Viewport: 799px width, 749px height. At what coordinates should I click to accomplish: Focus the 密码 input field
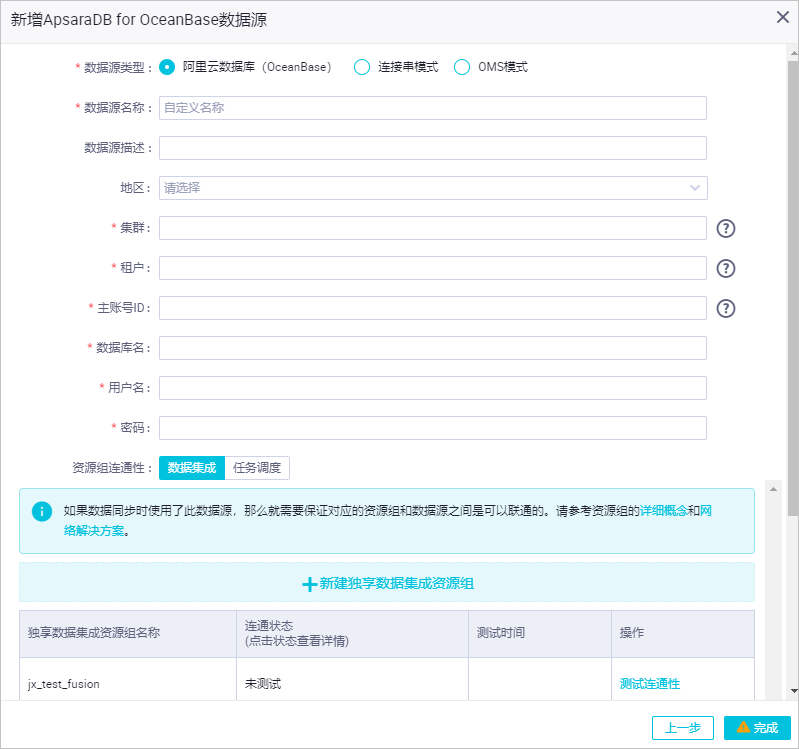coord(433,428)
